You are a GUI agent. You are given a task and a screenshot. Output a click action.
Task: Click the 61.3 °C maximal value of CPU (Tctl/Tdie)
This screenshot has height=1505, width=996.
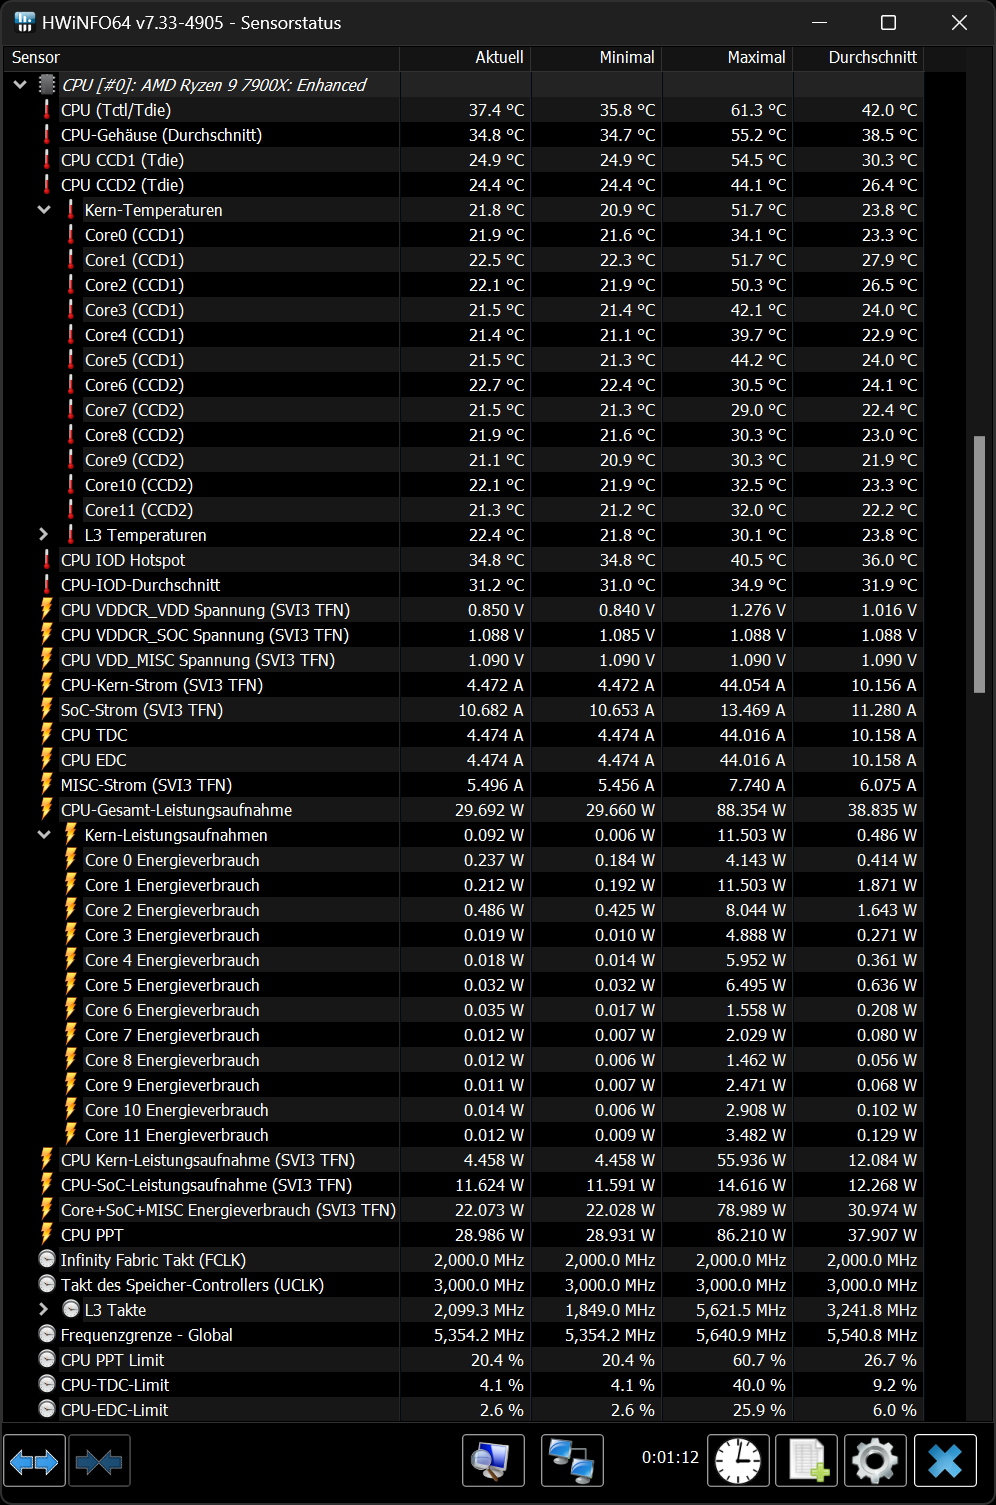(x=758, y=110)
